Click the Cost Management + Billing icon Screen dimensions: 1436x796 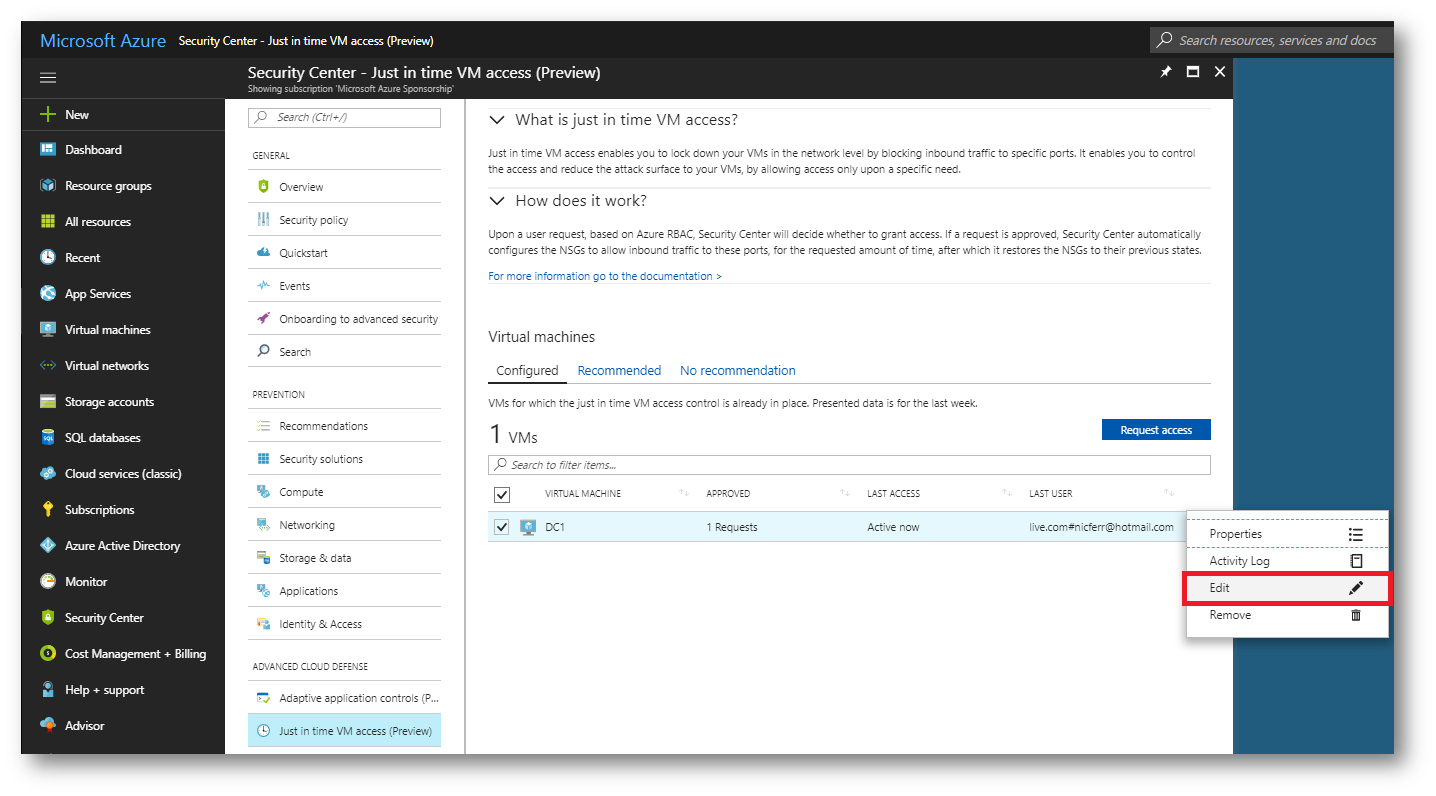tap(47, 654)
